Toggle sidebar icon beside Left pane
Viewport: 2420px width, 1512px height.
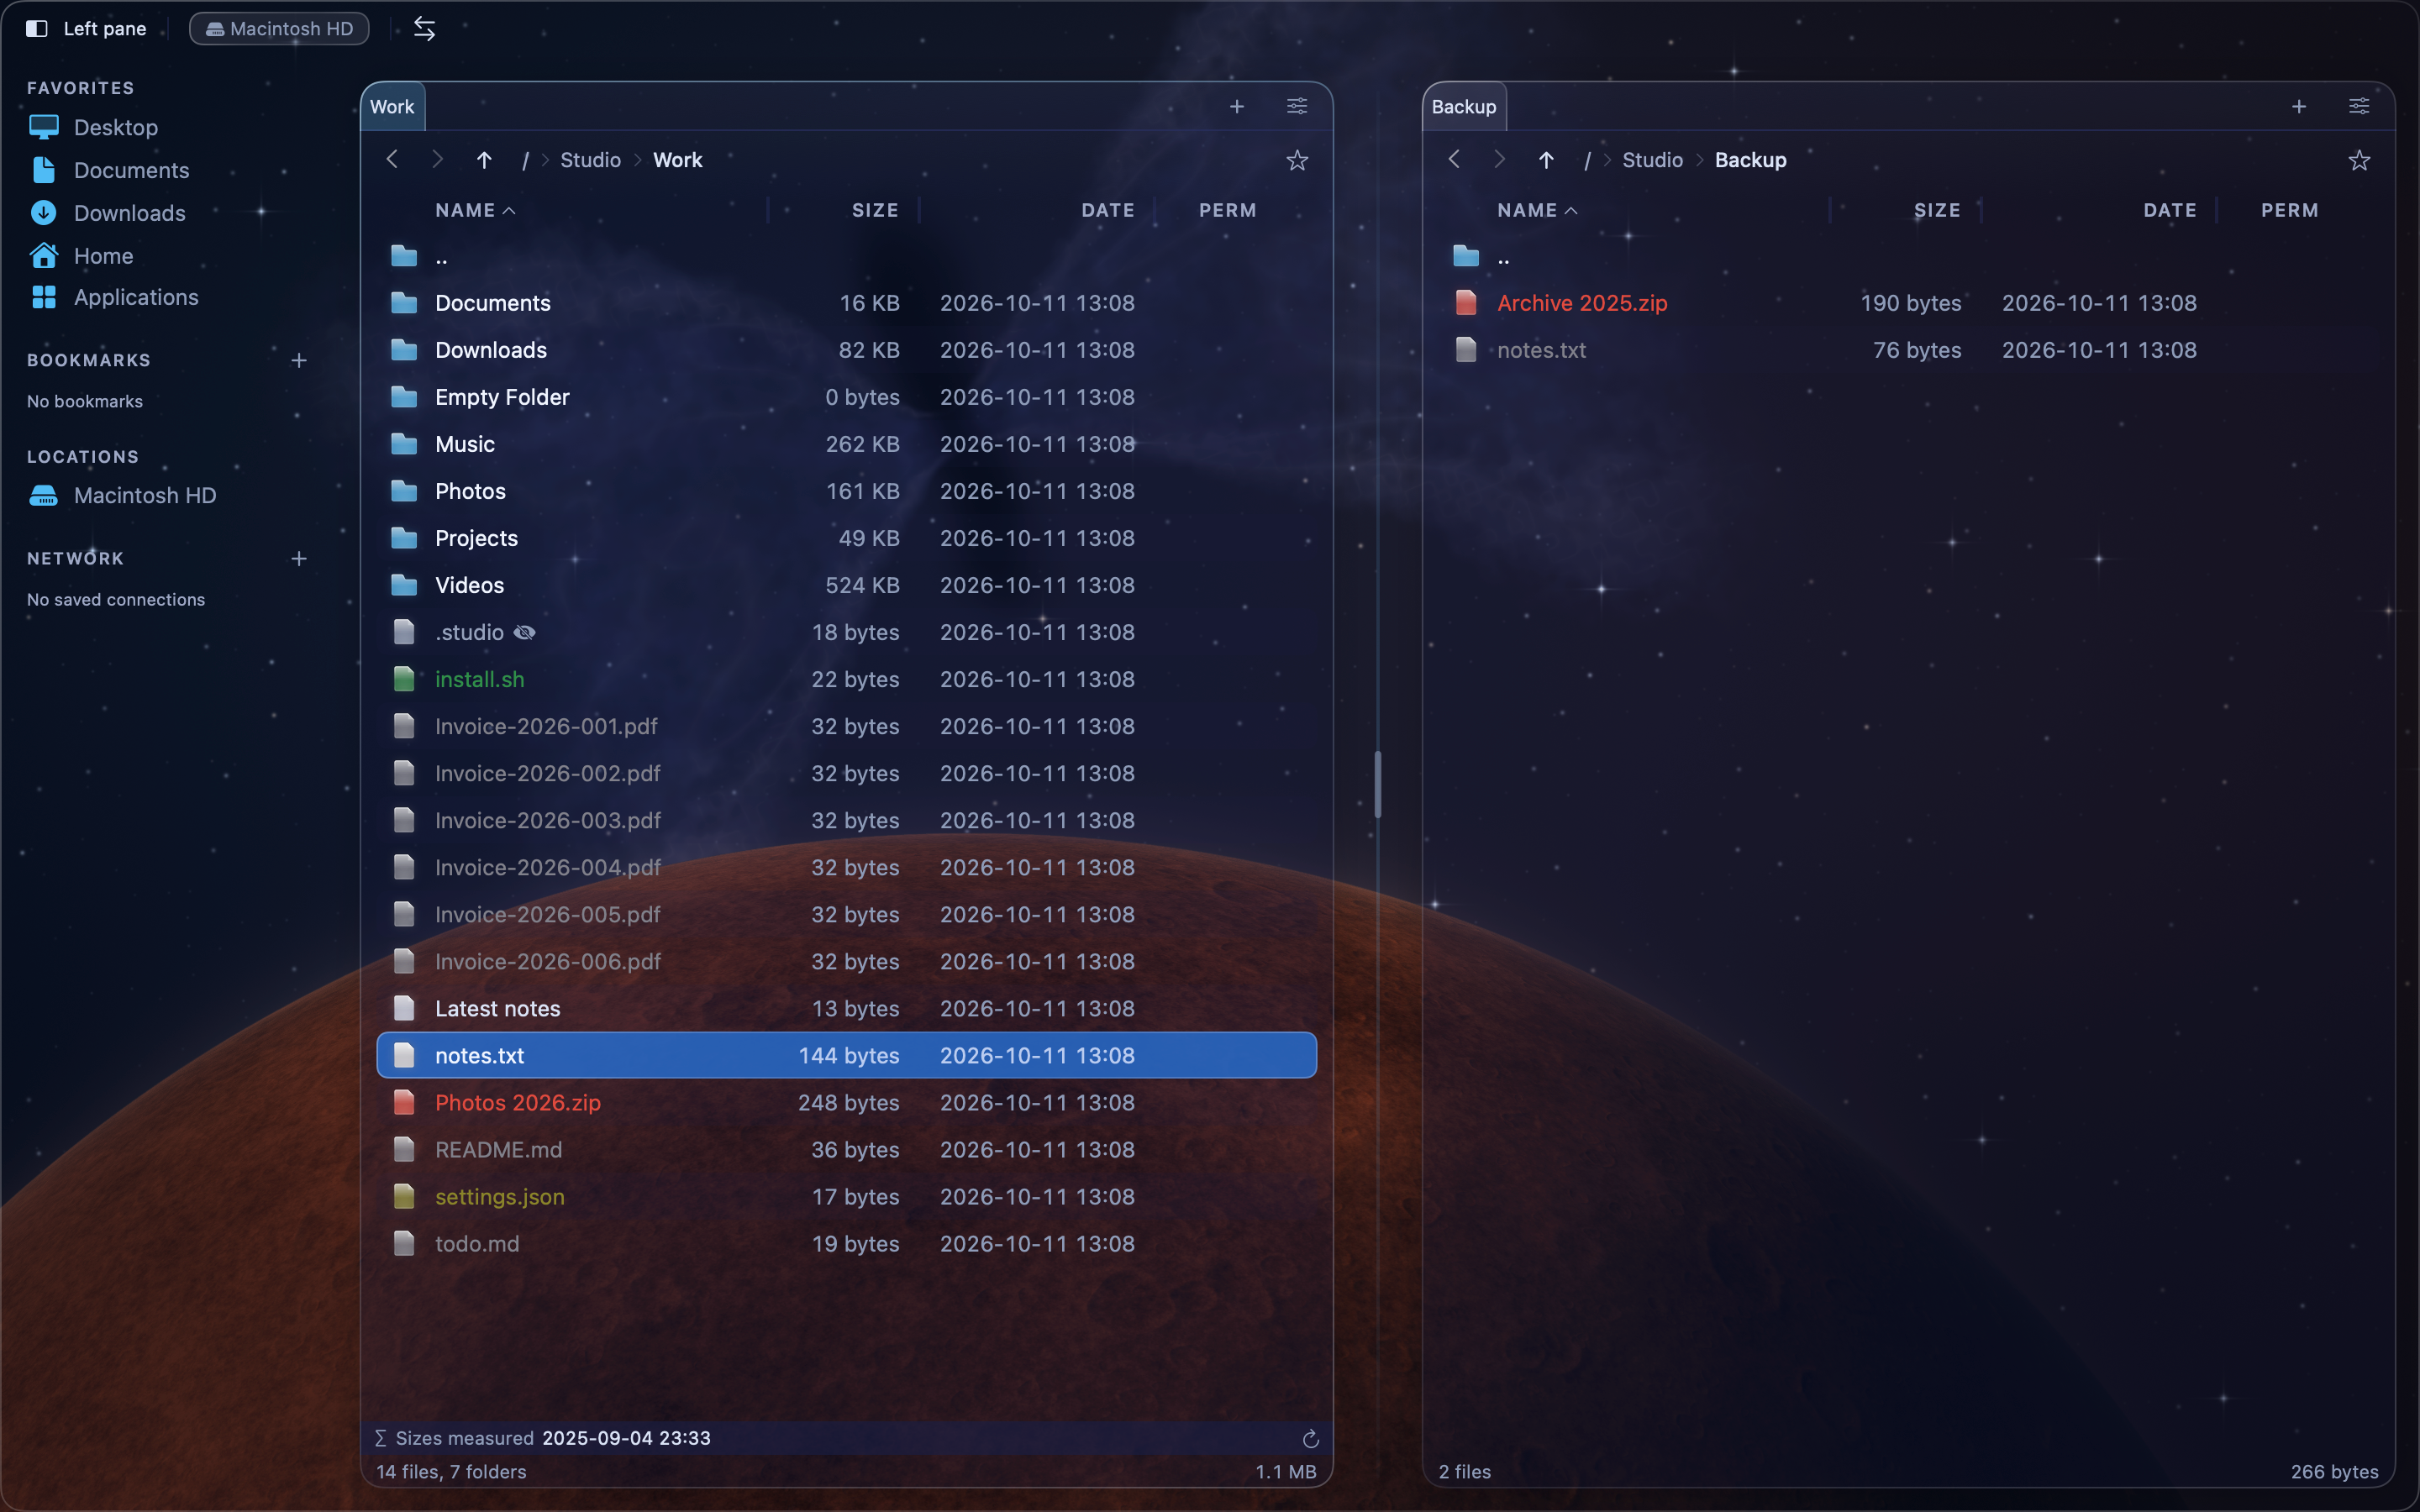point(37,28)
